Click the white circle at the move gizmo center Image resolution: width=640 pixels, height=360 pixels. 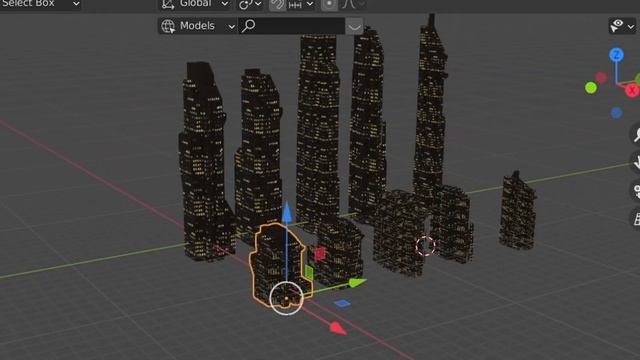point(287,298)
